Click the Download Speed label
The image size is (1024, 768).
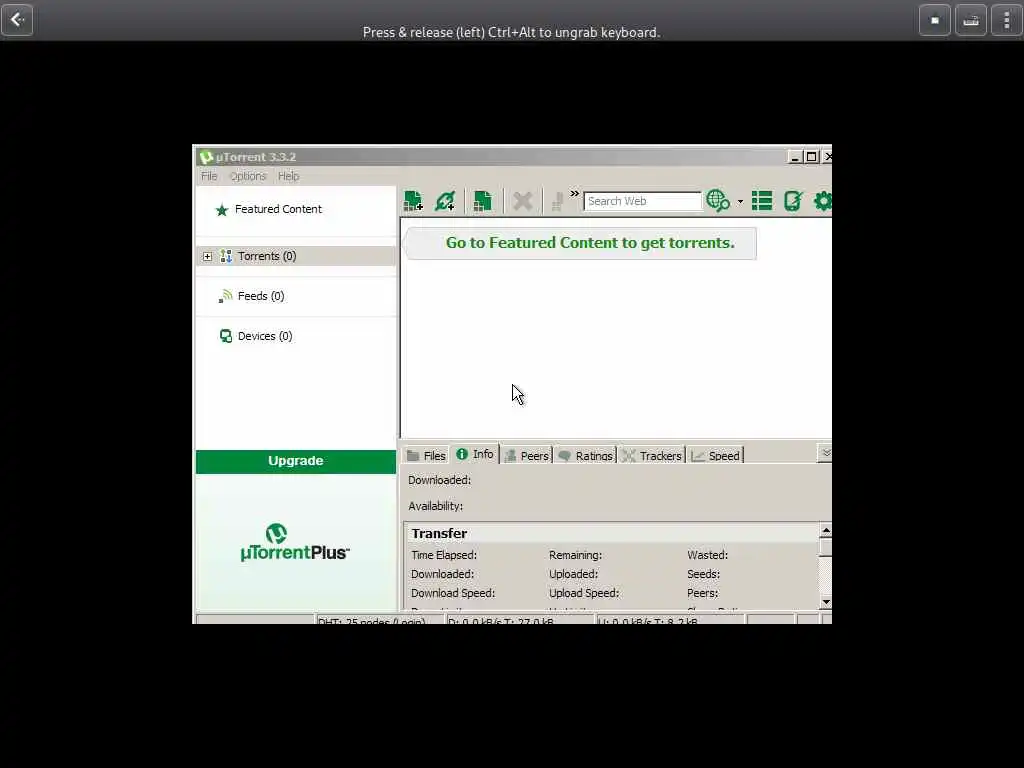click(x=453, y=593)
